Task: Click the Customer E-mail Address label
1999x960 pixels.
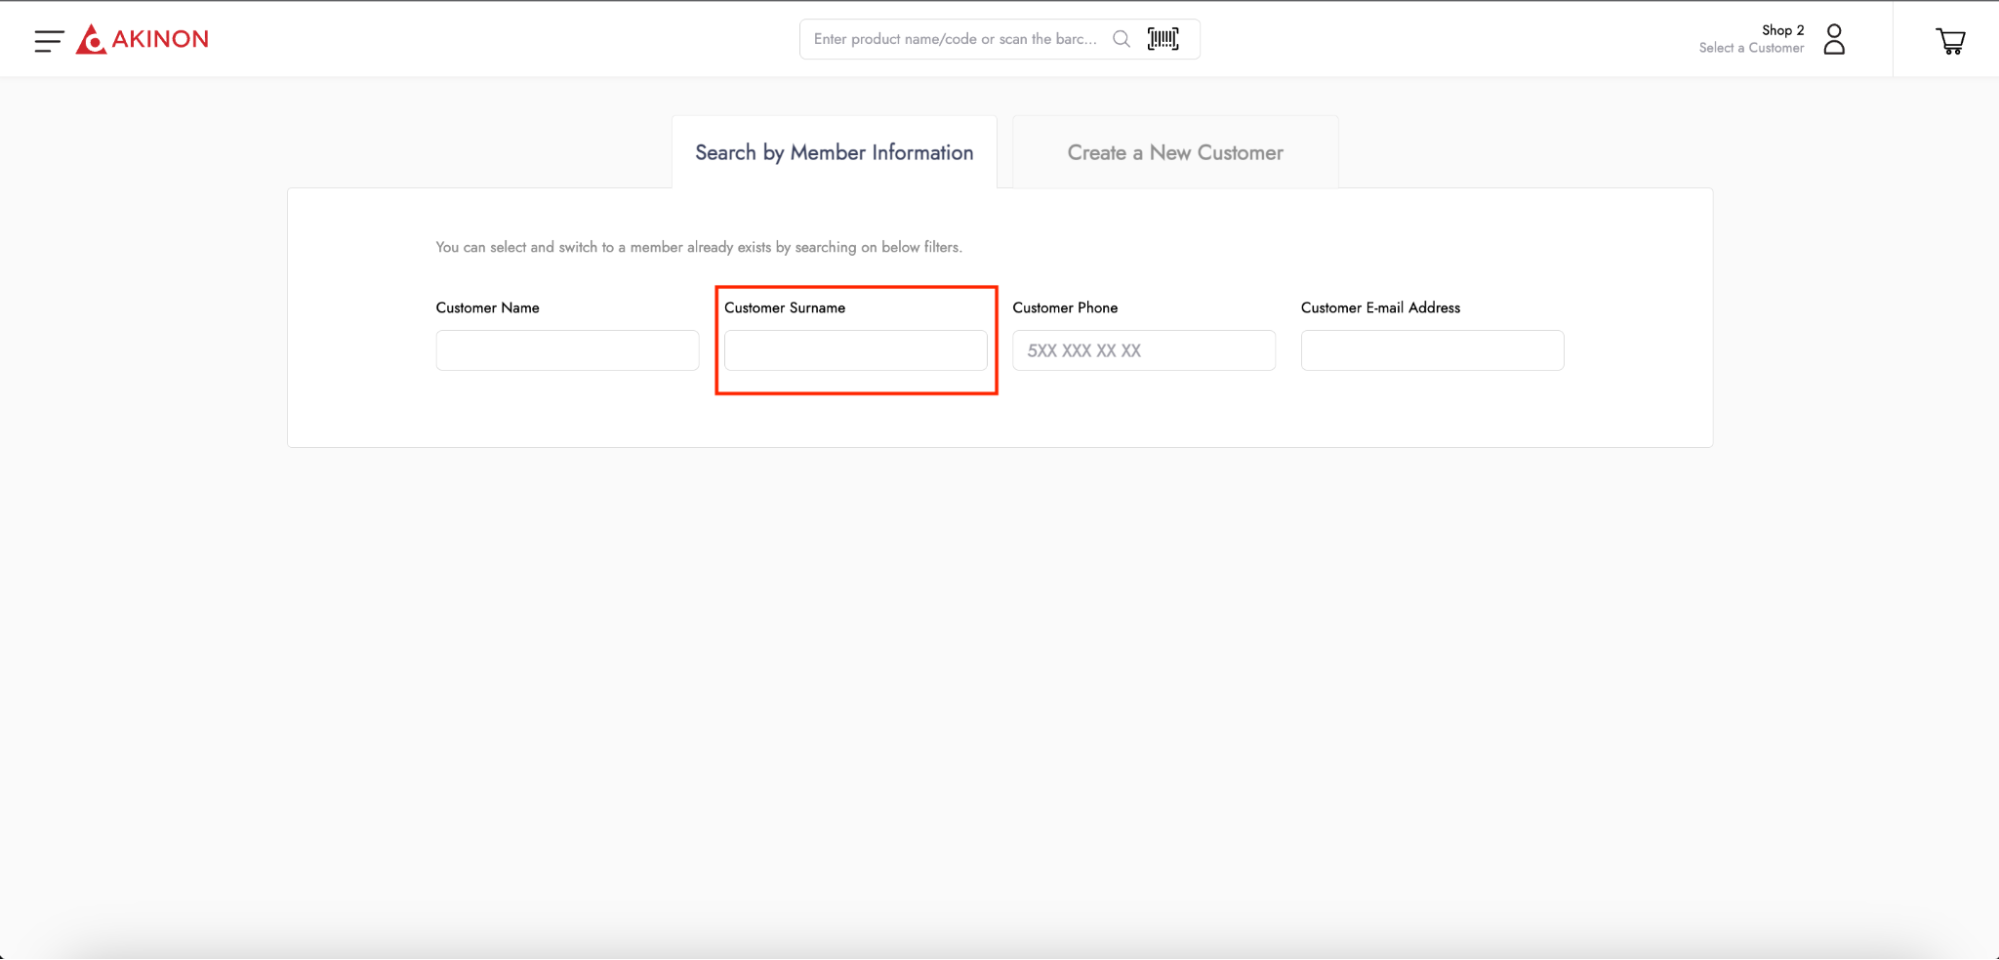Action: (x=1380, y=308)
